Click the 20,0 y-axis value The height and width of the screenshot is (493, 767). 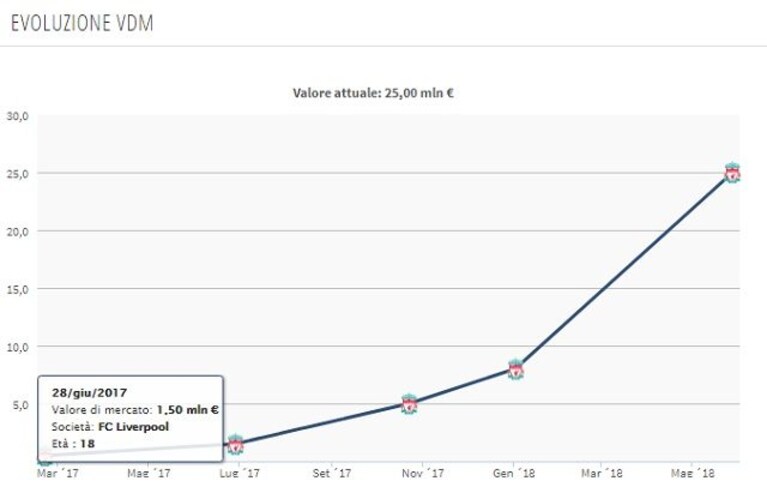coord(18,232)
